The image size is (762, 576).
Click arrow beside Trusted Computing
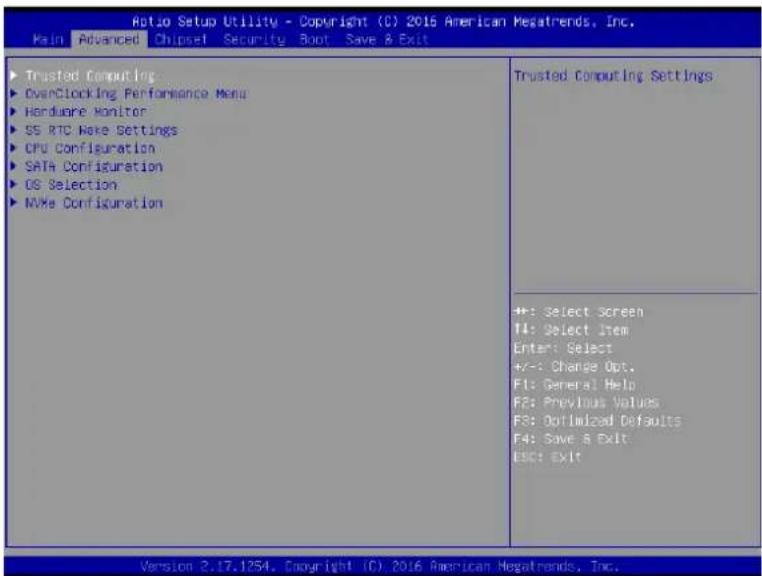(x=14, y=75)
